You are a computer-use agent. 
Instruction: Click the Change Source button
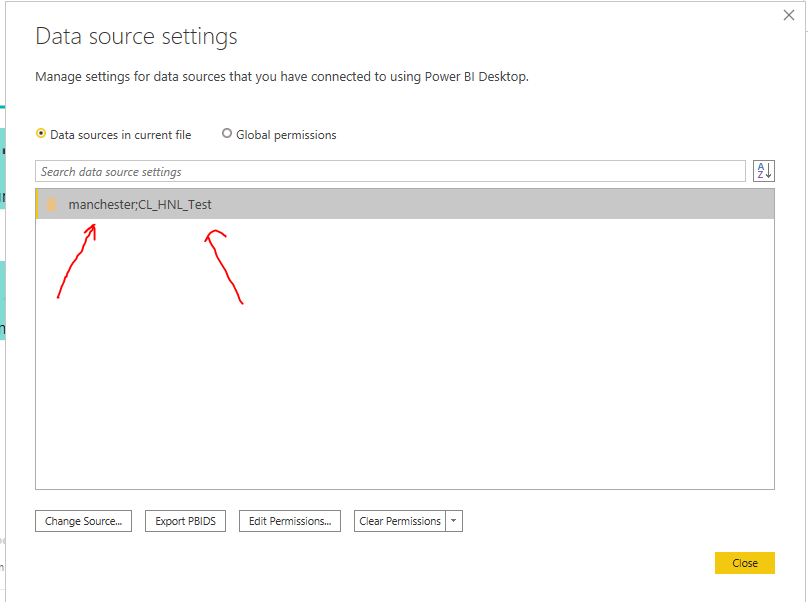pos(83,521)
